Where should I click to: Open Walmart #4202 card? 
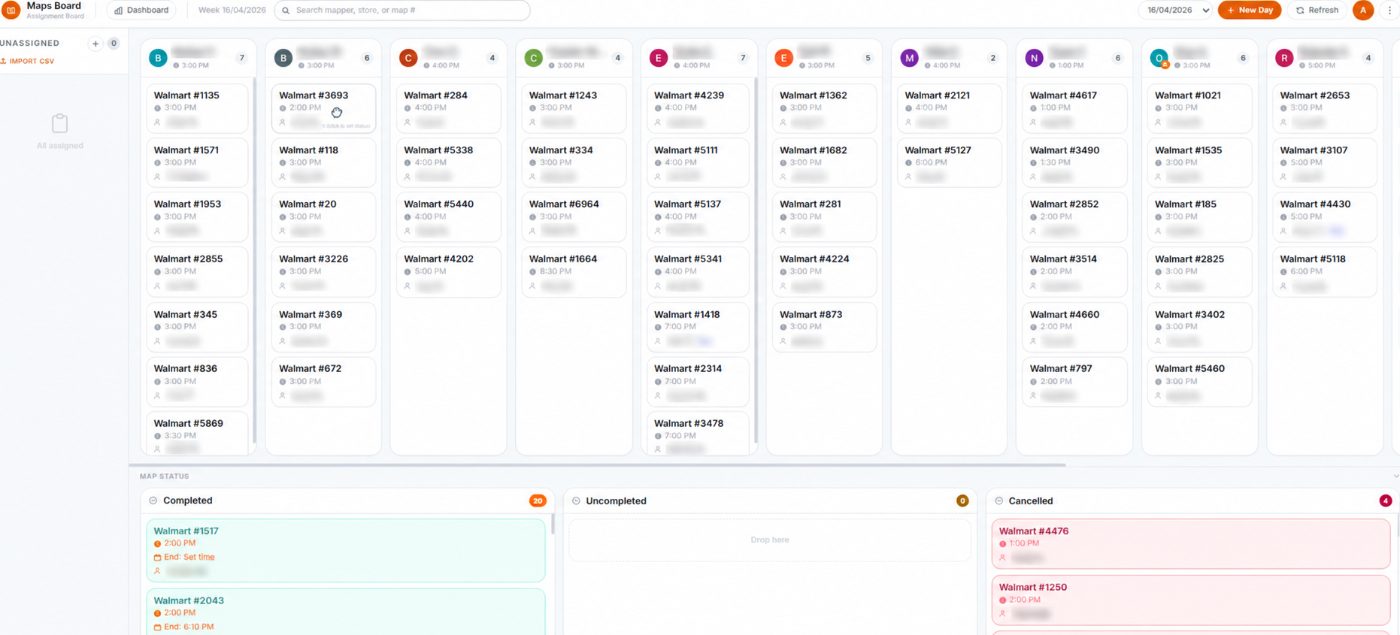tap(449, 272)
